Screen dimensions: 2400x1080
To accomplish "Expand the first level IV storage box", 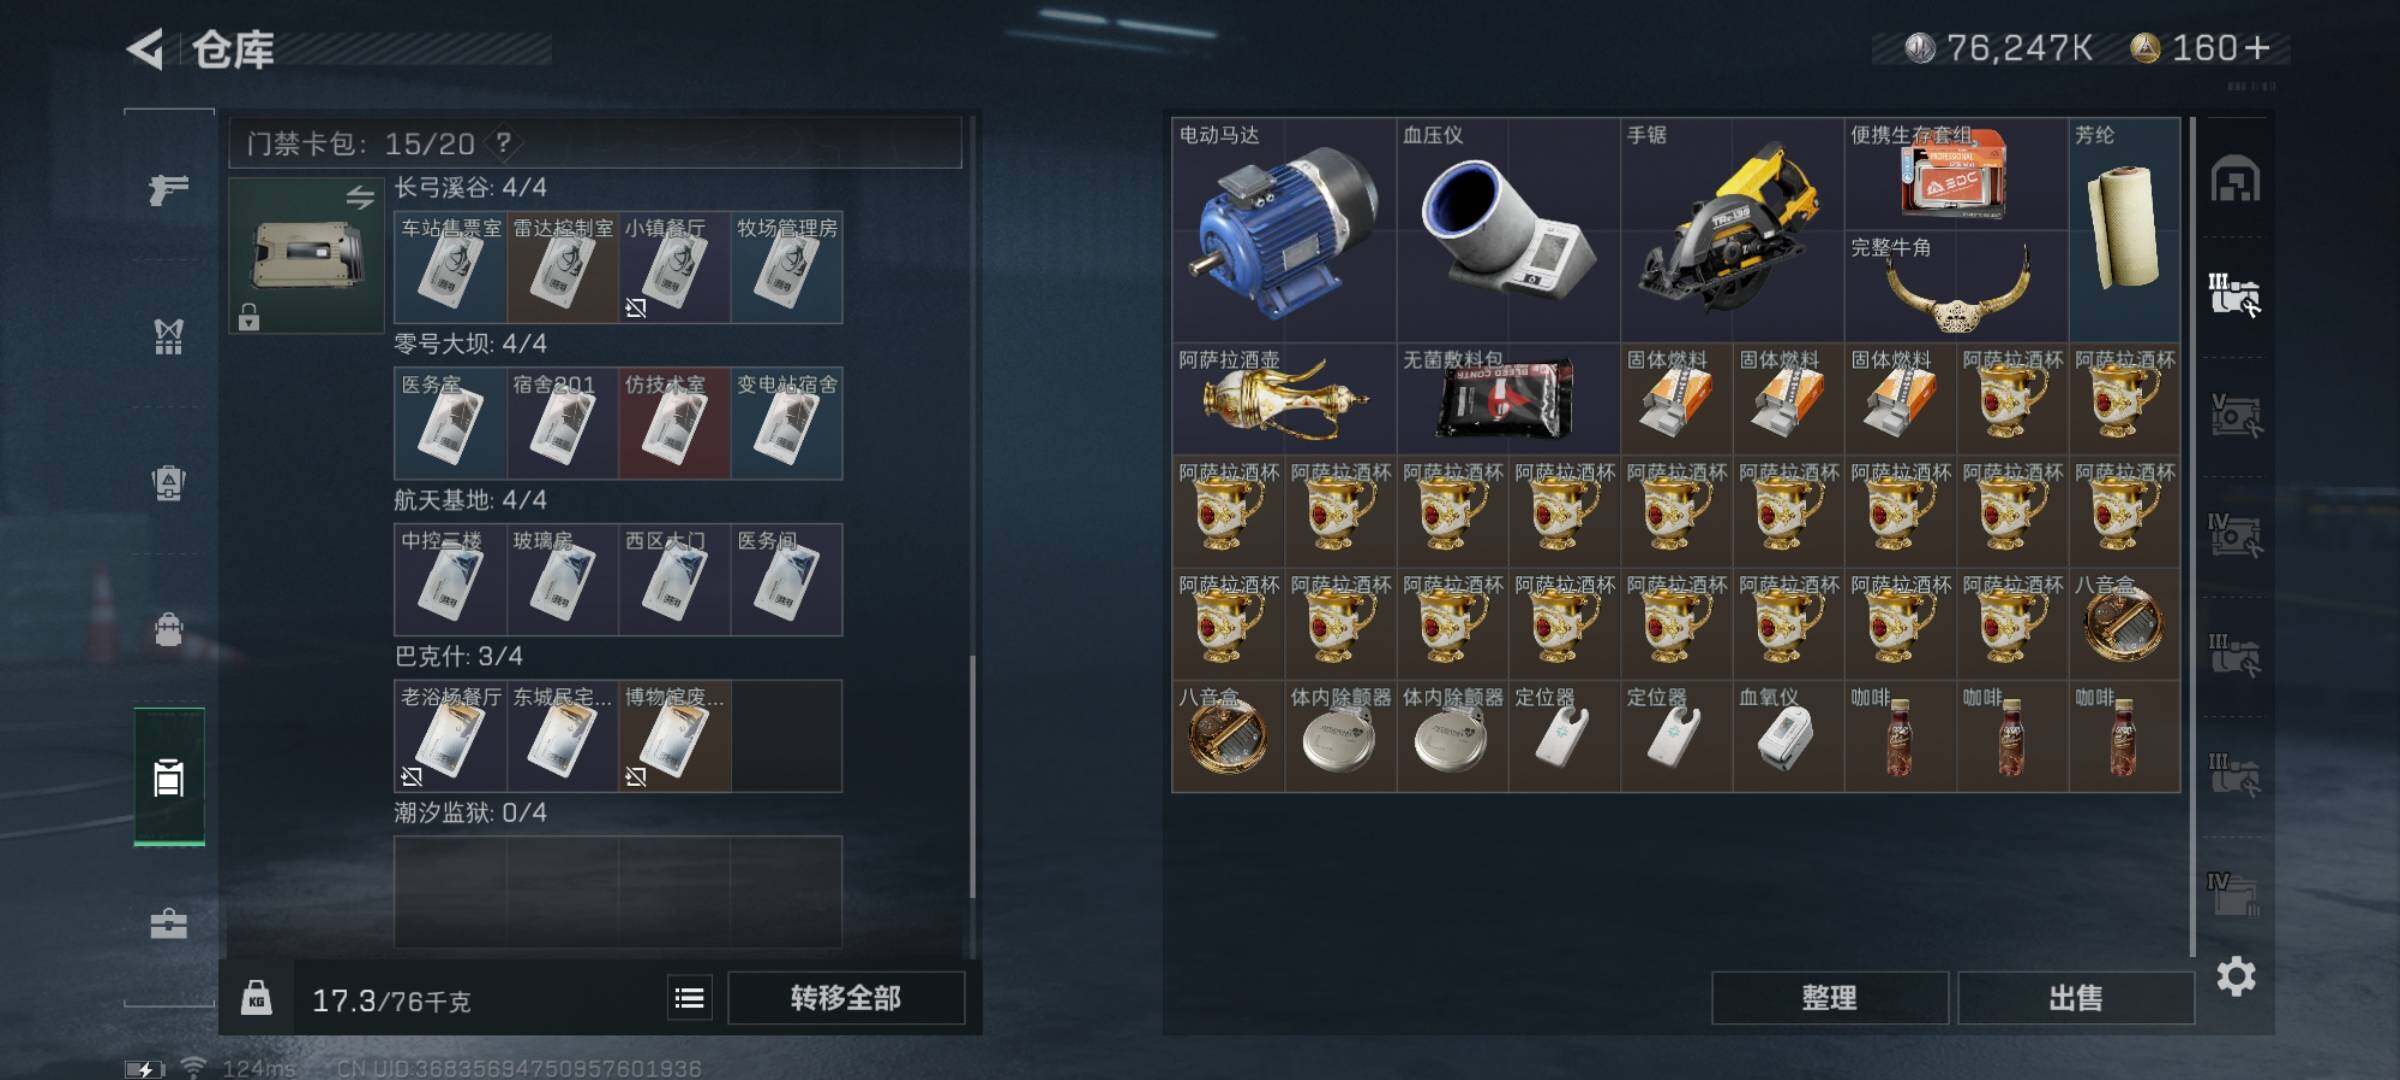I will [2235, 534].
